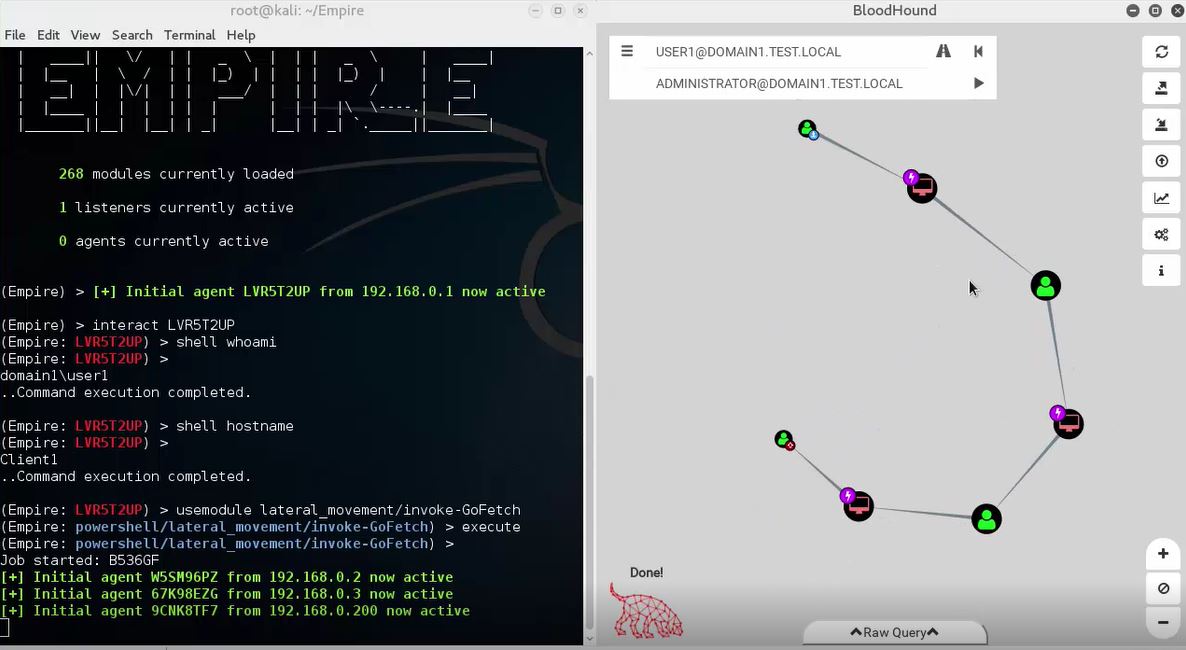Click '268 modules currently loaded' text
1186x650 pixels.
(x=176, y=174)
